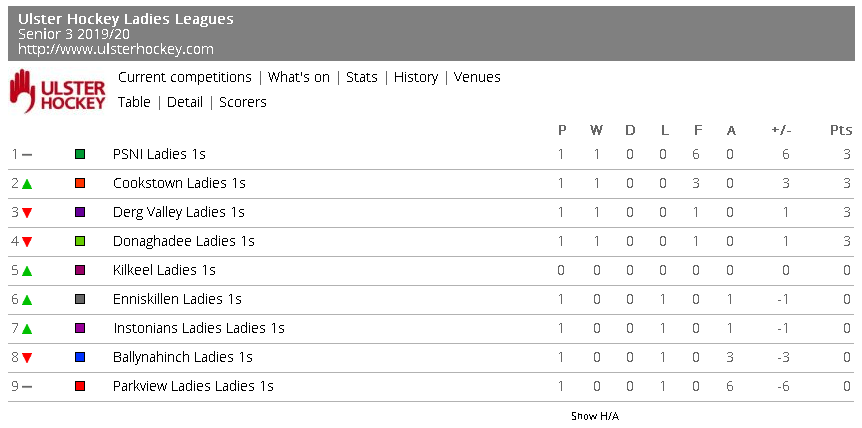Switch to the Scorers tab
Screen dimensions: 862x428
pos(243,102)
